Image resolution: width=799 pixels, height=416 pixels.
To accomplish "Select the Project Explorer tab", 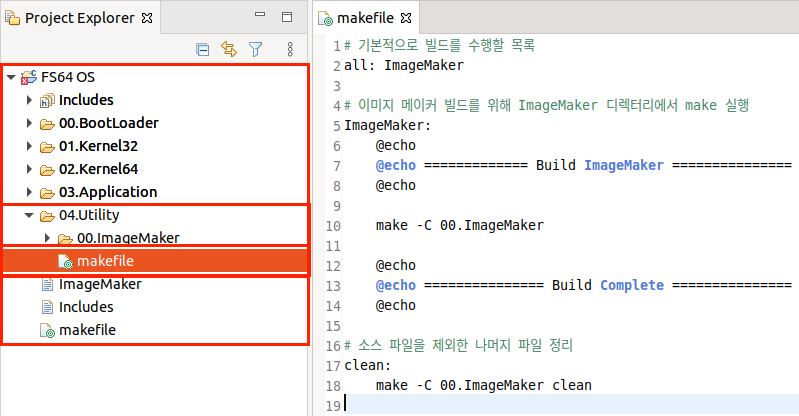I will pos(80,18).
